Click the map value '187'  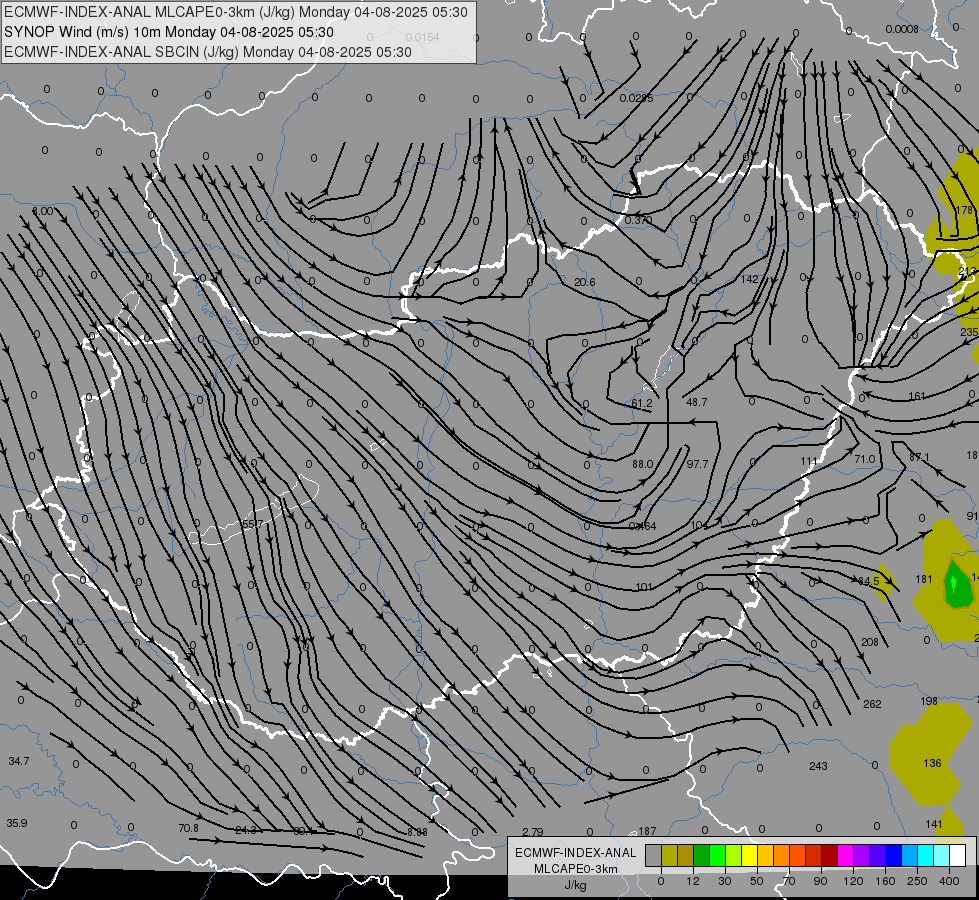pos(647,831)
